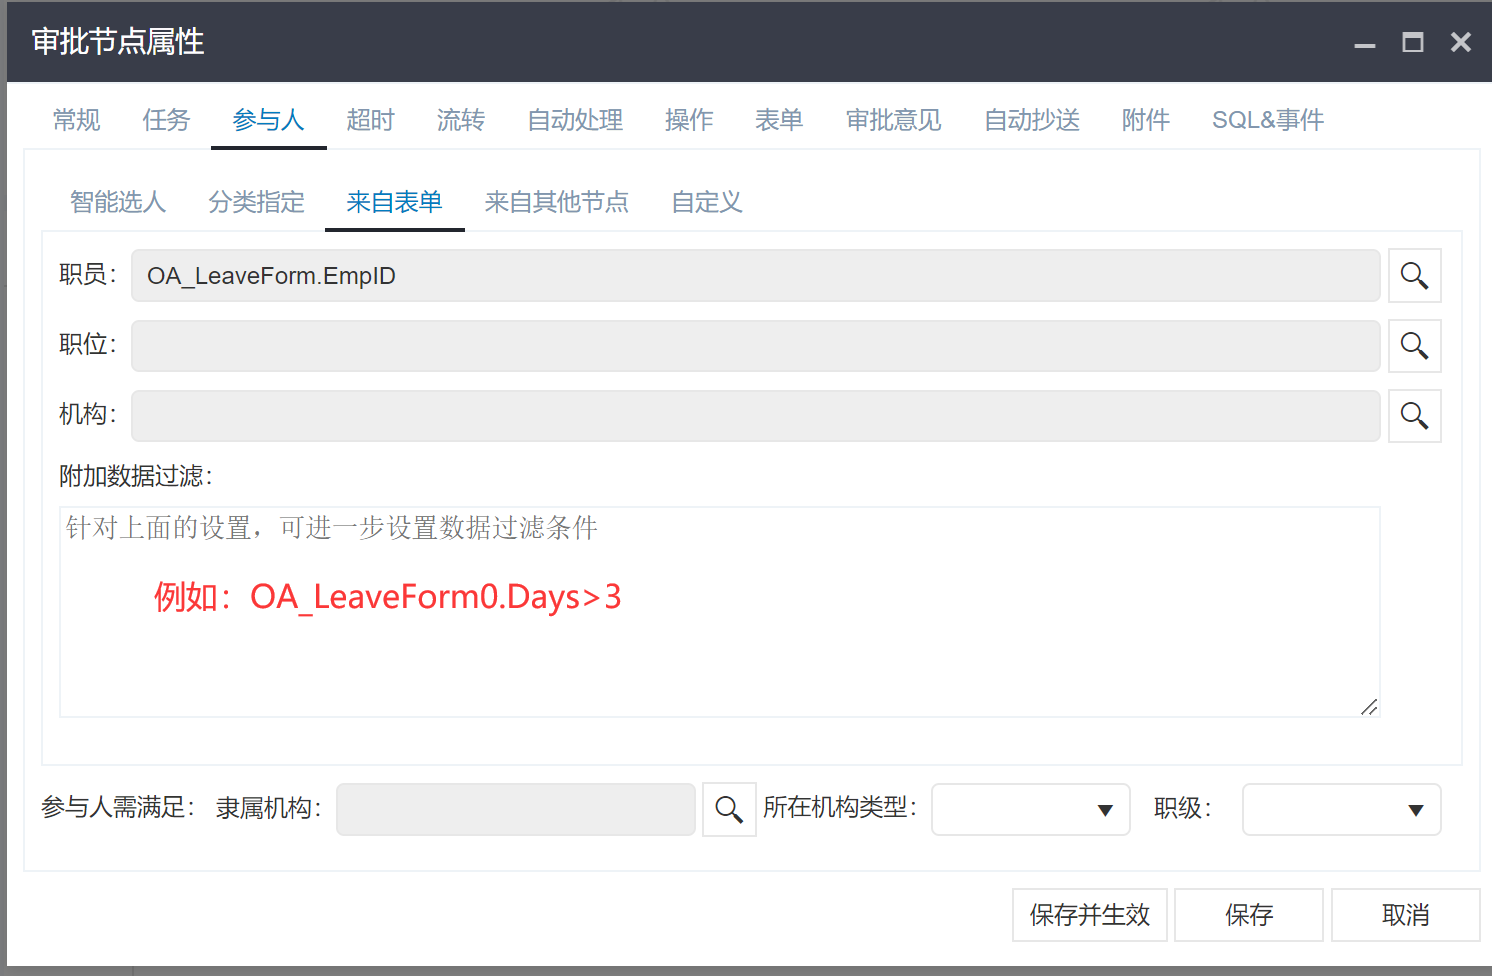The image size is (1492, 976).
Task: Click the 职员 field containing OA_LeaveForm.EmpID
Action: coord(755,276)
